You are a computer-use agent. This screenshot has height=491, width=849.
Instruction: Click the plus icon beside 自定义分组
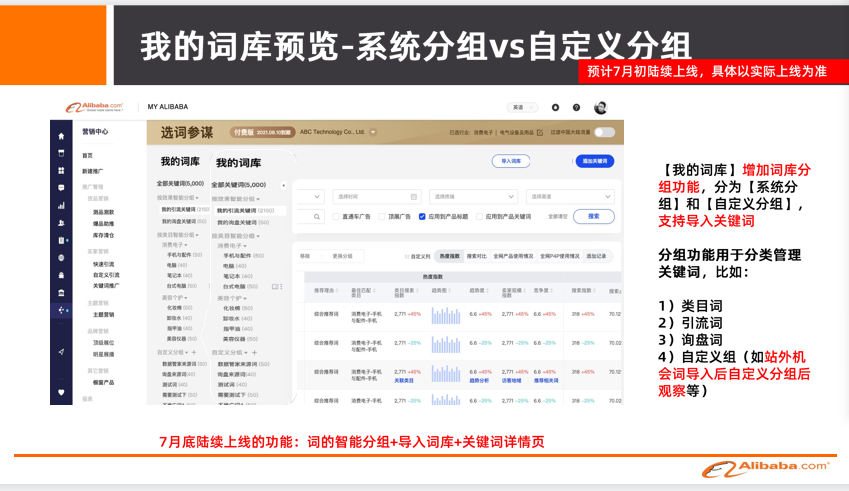click(255, 352)
